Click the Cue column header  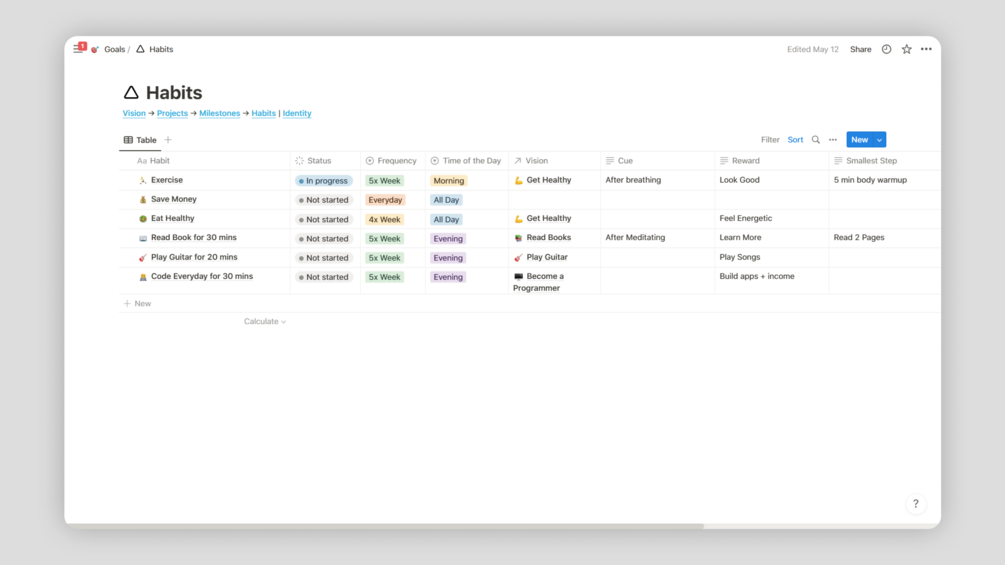coord(658,161)
